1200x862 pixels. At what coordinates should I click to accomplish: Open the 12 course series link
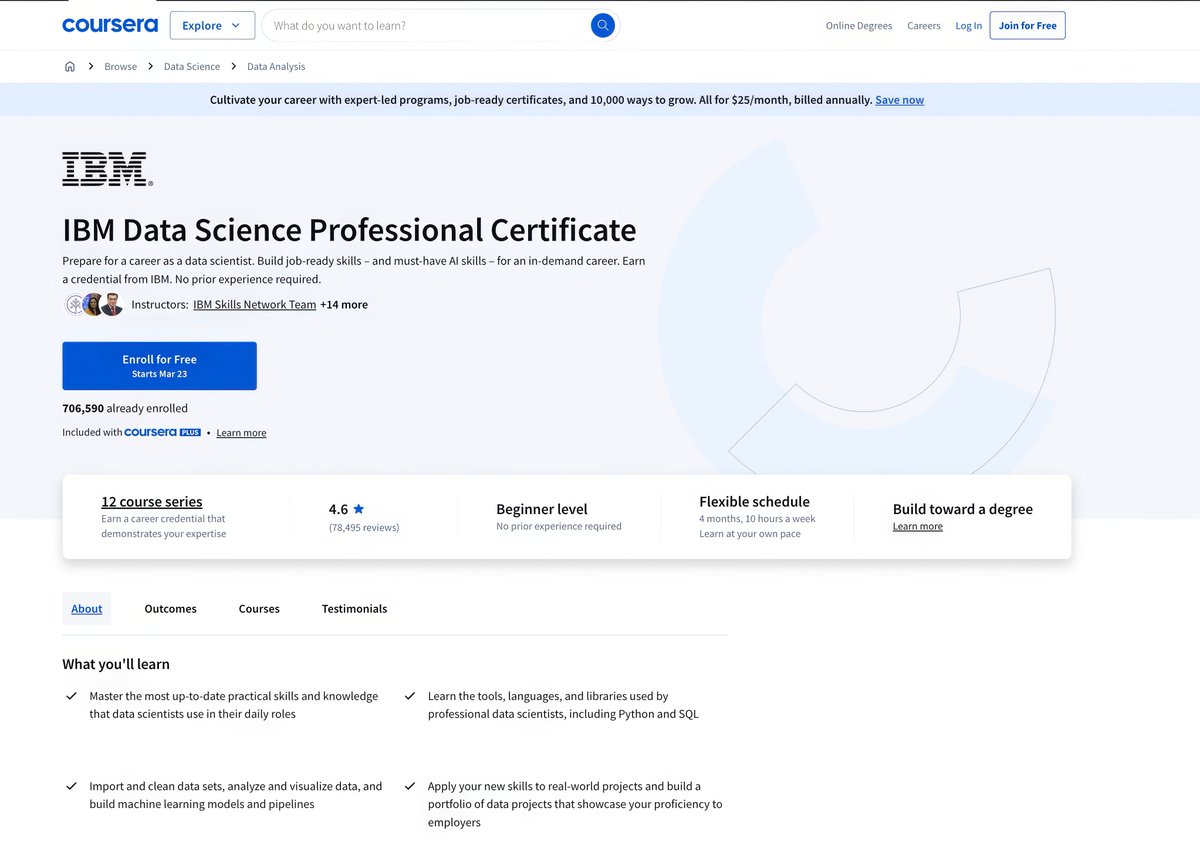click(152, 502)
